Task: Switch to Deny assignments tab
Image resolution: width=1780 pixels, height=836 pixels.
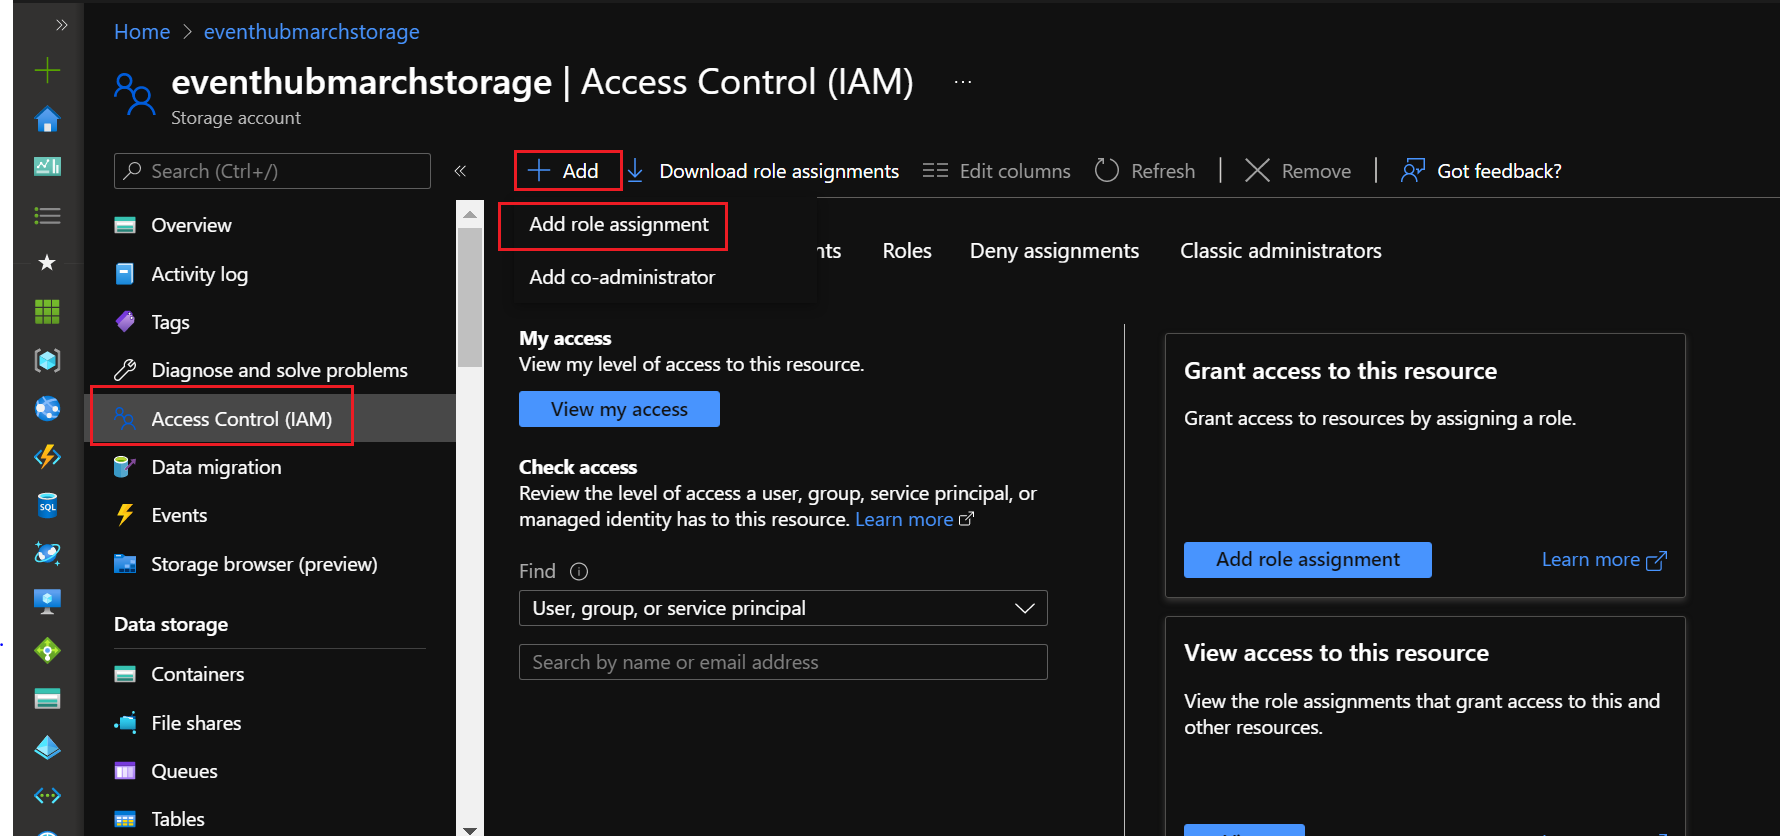Action: [1054, 251]
